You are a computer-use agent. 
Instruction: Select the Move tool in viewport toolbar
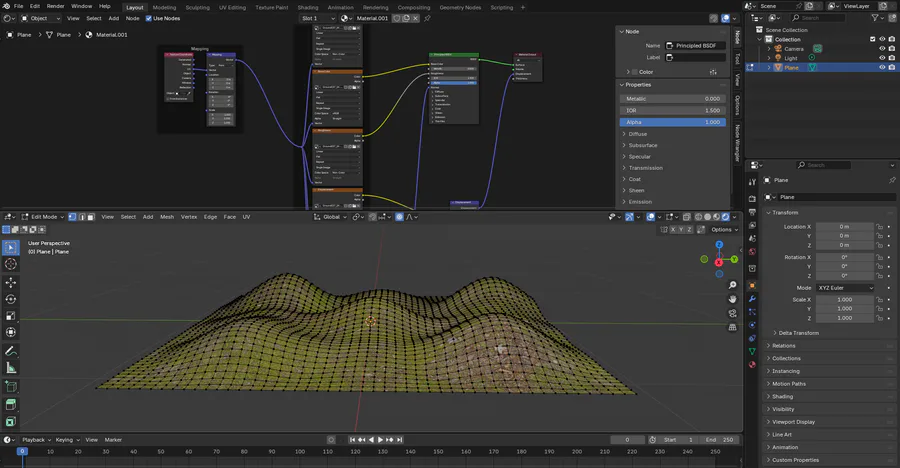pyautogui.click(x=11, y=283)
